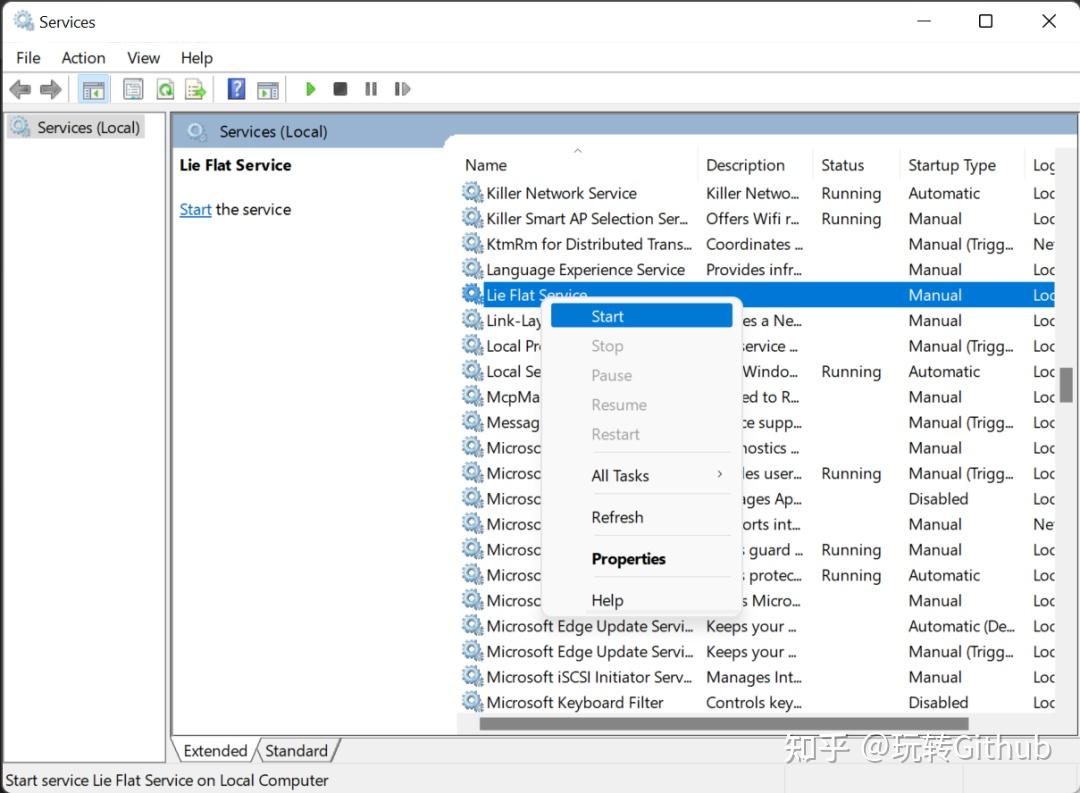Click the Back navigation arrow
The width and height of the screenshot is (1080, 793).
pos(20,89)
